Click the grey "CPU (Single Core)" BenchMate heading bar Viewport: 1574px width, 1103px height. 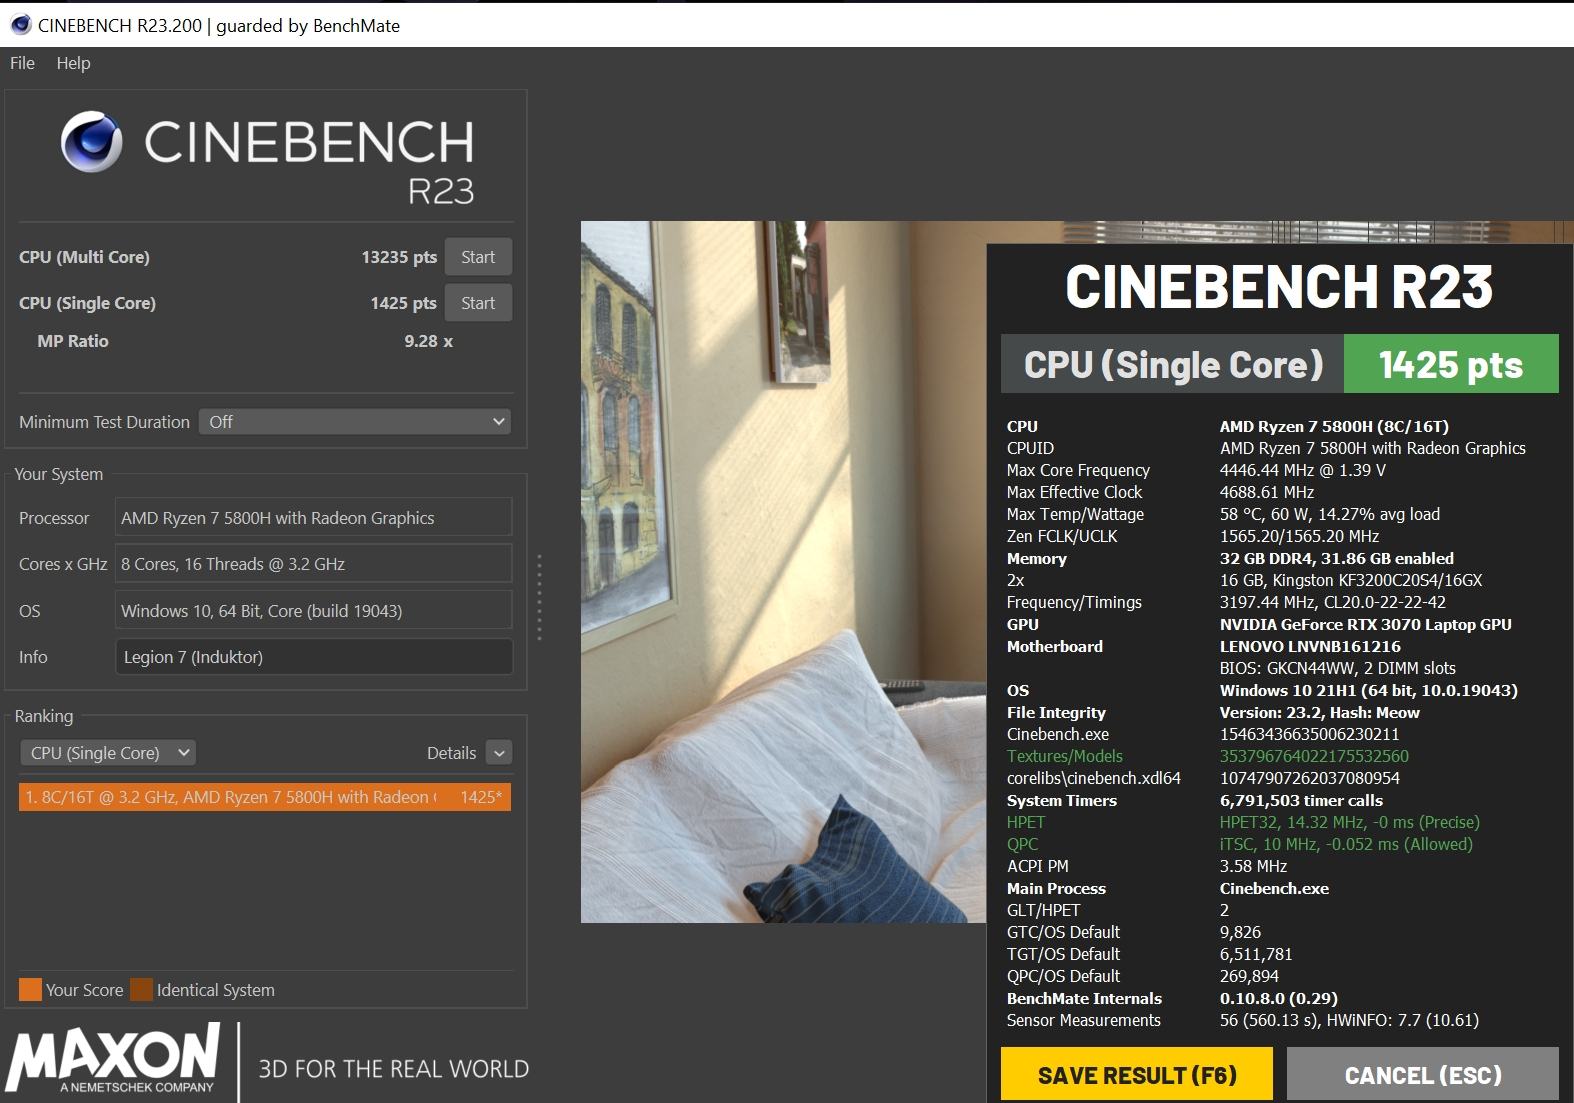coord(1173,364)
